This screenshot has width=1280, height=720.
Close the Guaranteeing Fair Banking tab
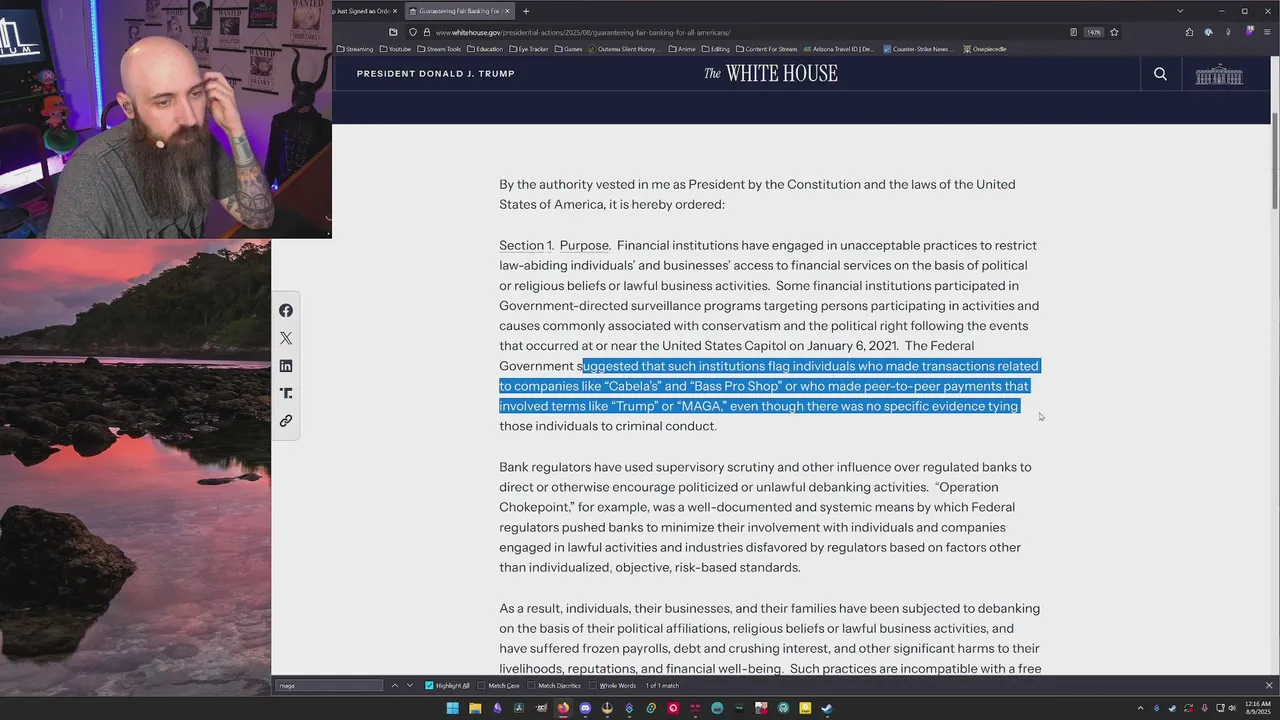[507, 11]
